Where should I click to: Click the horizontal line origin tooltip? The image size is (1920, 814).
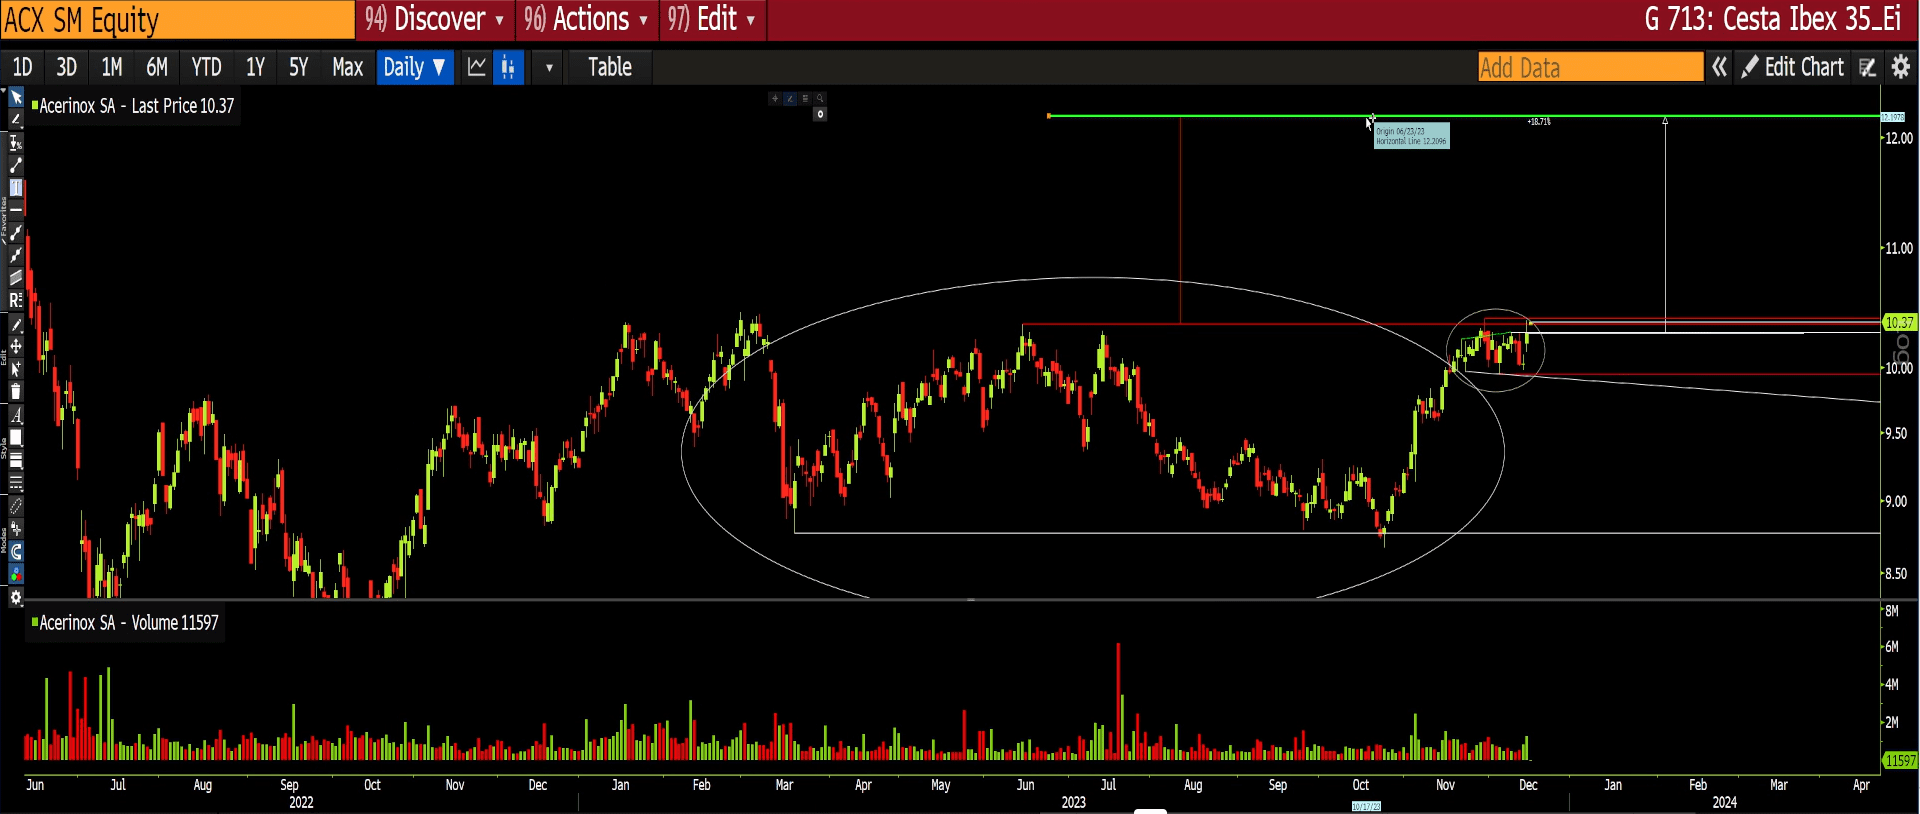click(1411, 136)
